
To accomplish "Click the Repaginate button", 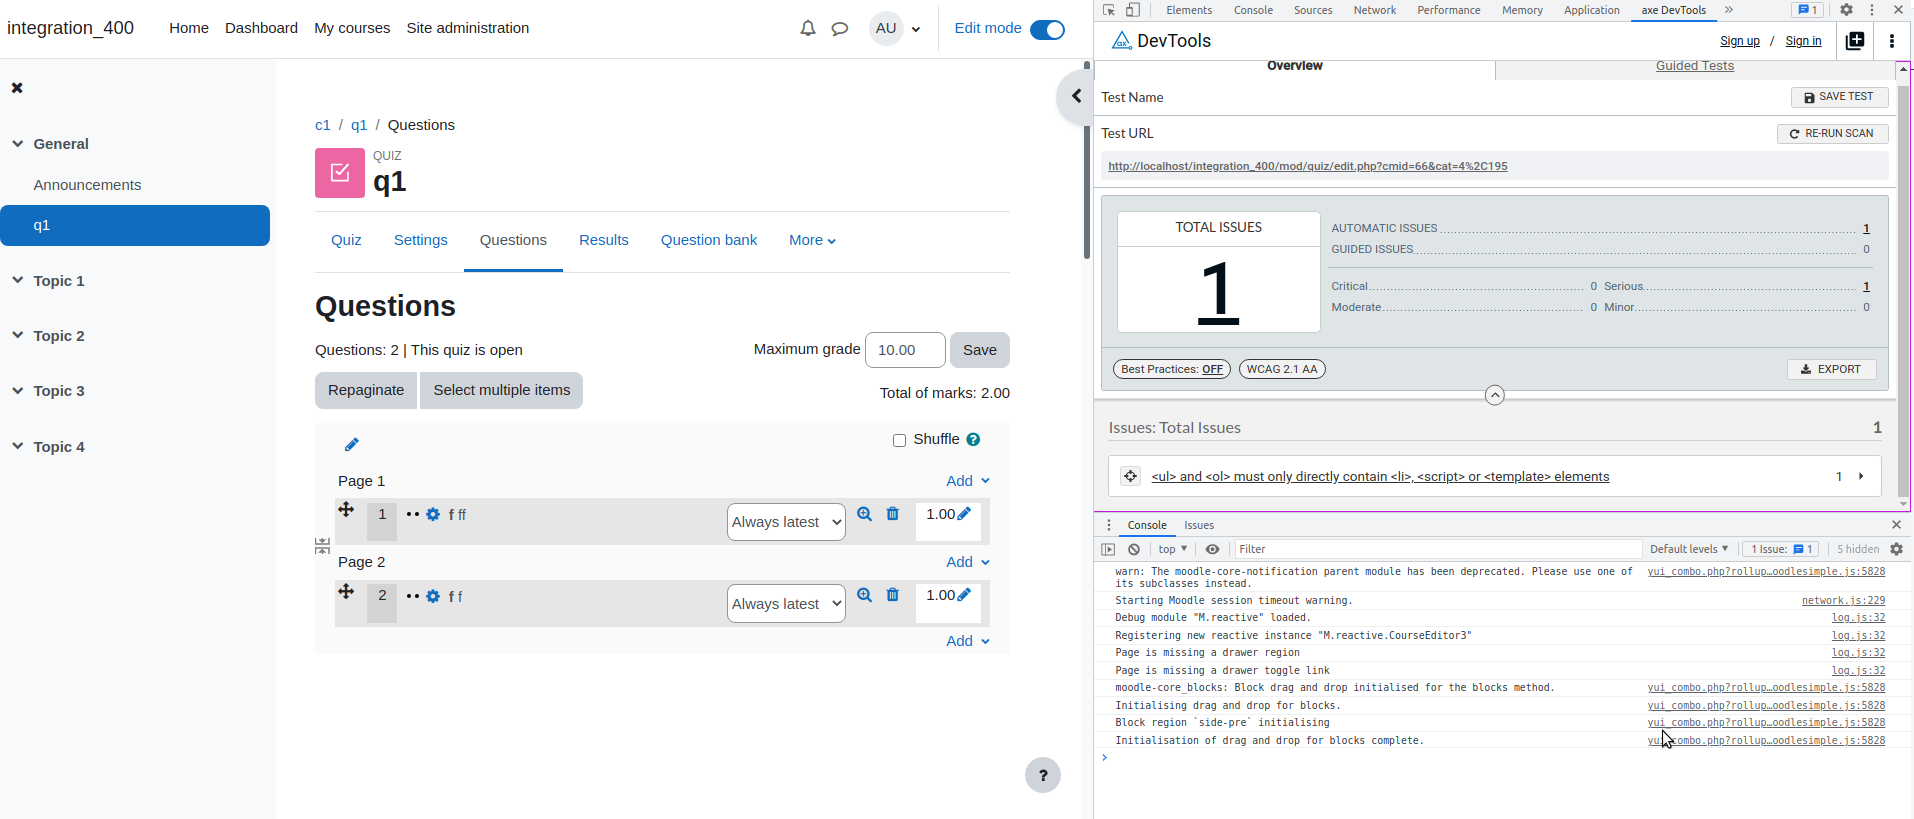I will [366, 390].
